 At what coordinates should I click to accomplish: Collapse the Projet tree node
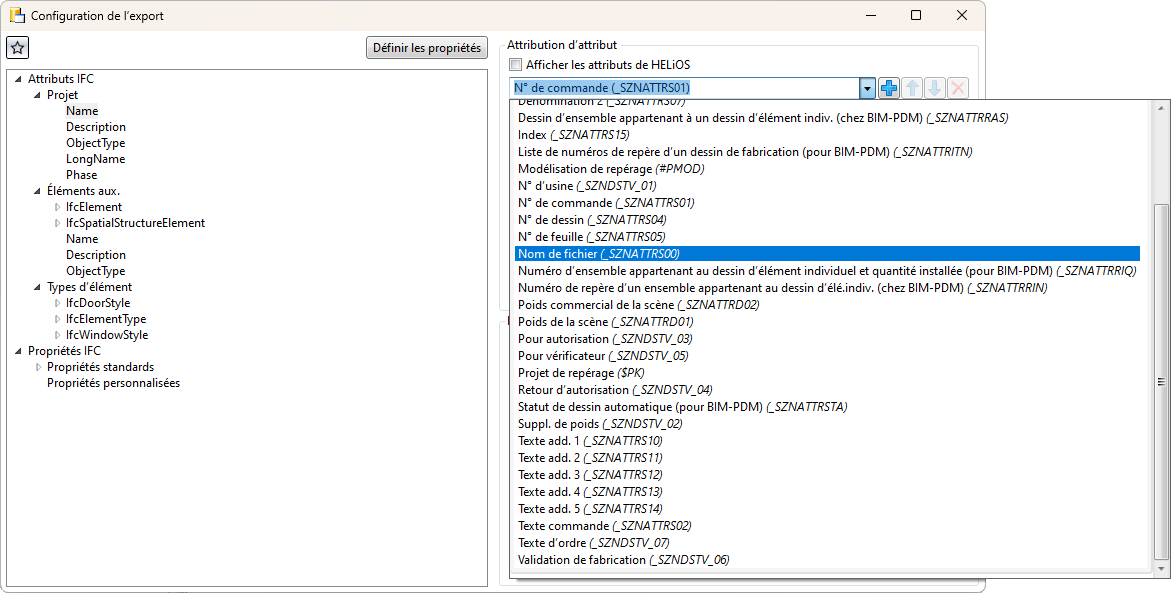coord(37,95)
